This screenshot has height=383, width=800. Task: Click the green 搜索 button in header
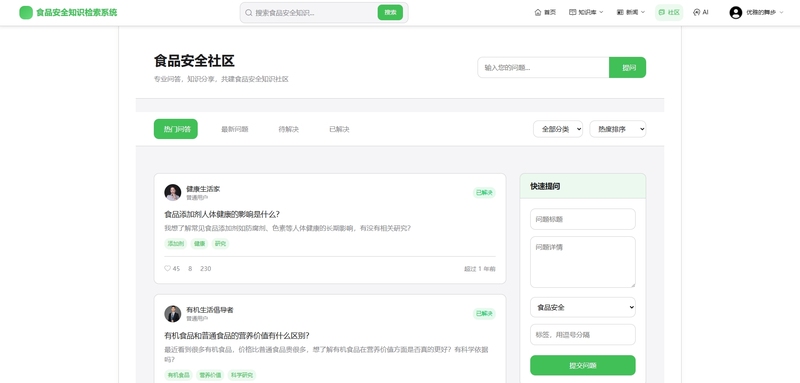[x=390, y=13]
